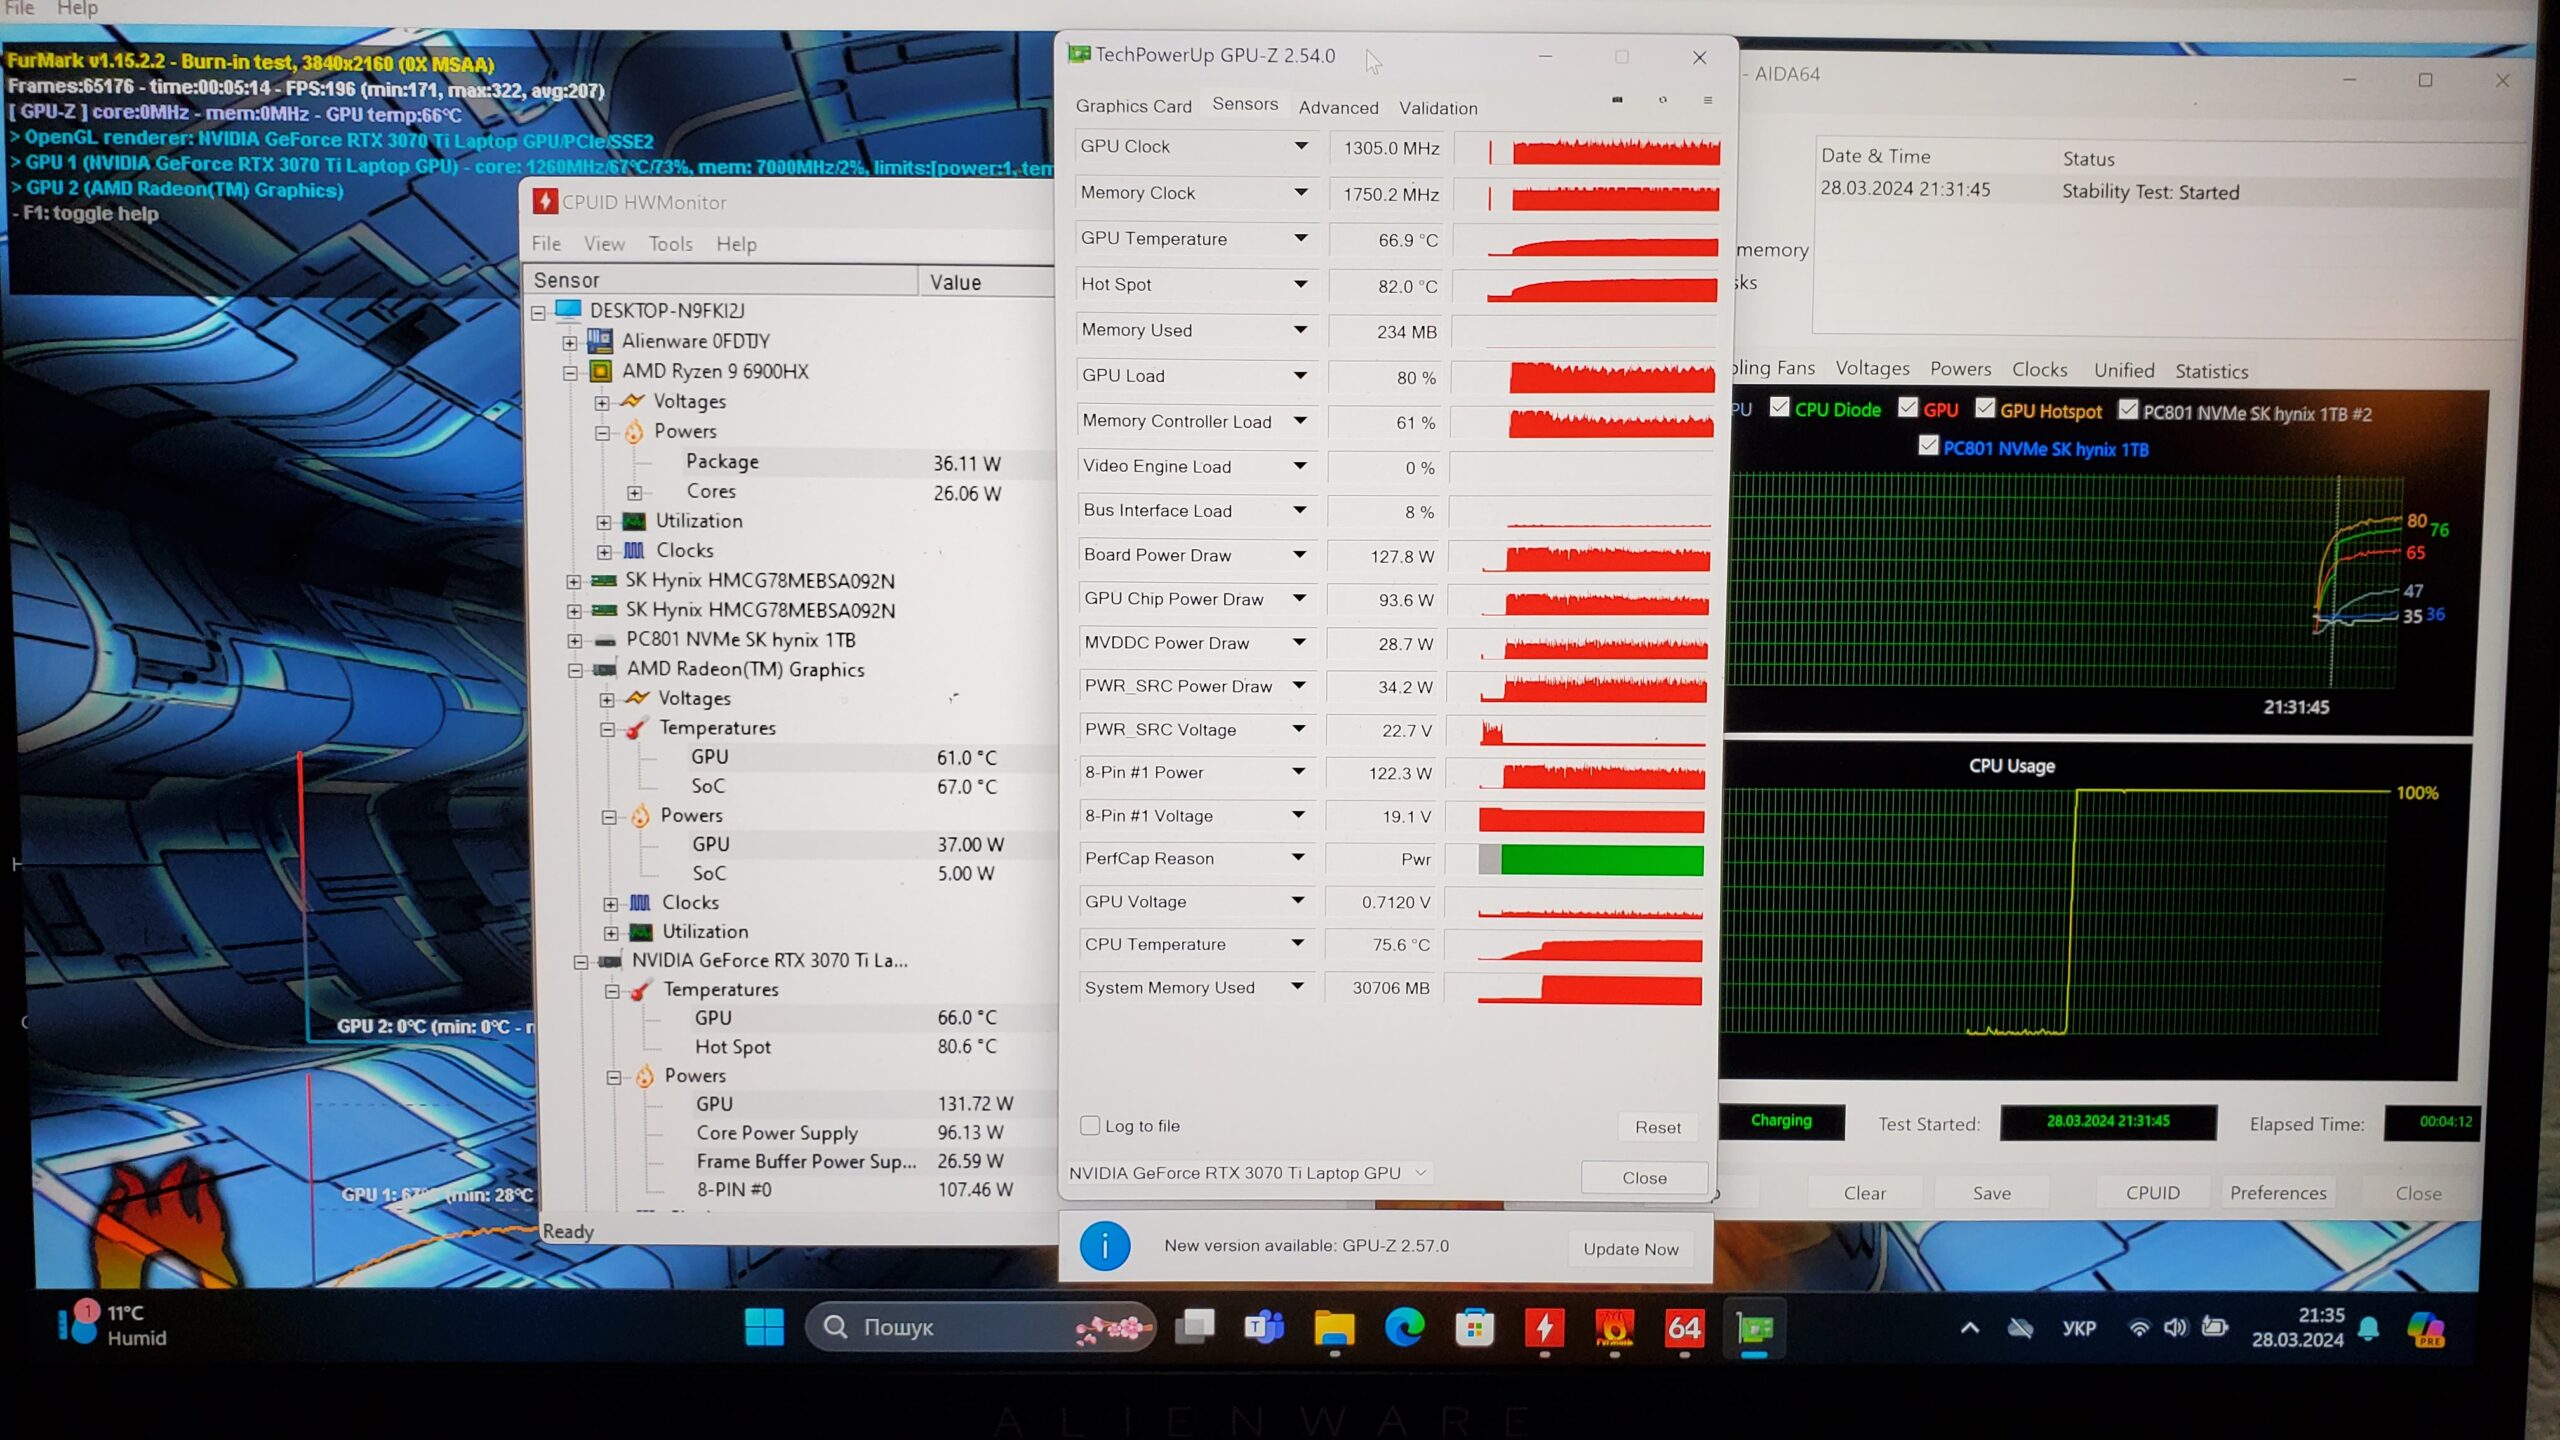Screen dimensions: 2560x1440
Task: Toggle GPU Hotspot checkbox in AIDA64
Action: click(1986, 408)
